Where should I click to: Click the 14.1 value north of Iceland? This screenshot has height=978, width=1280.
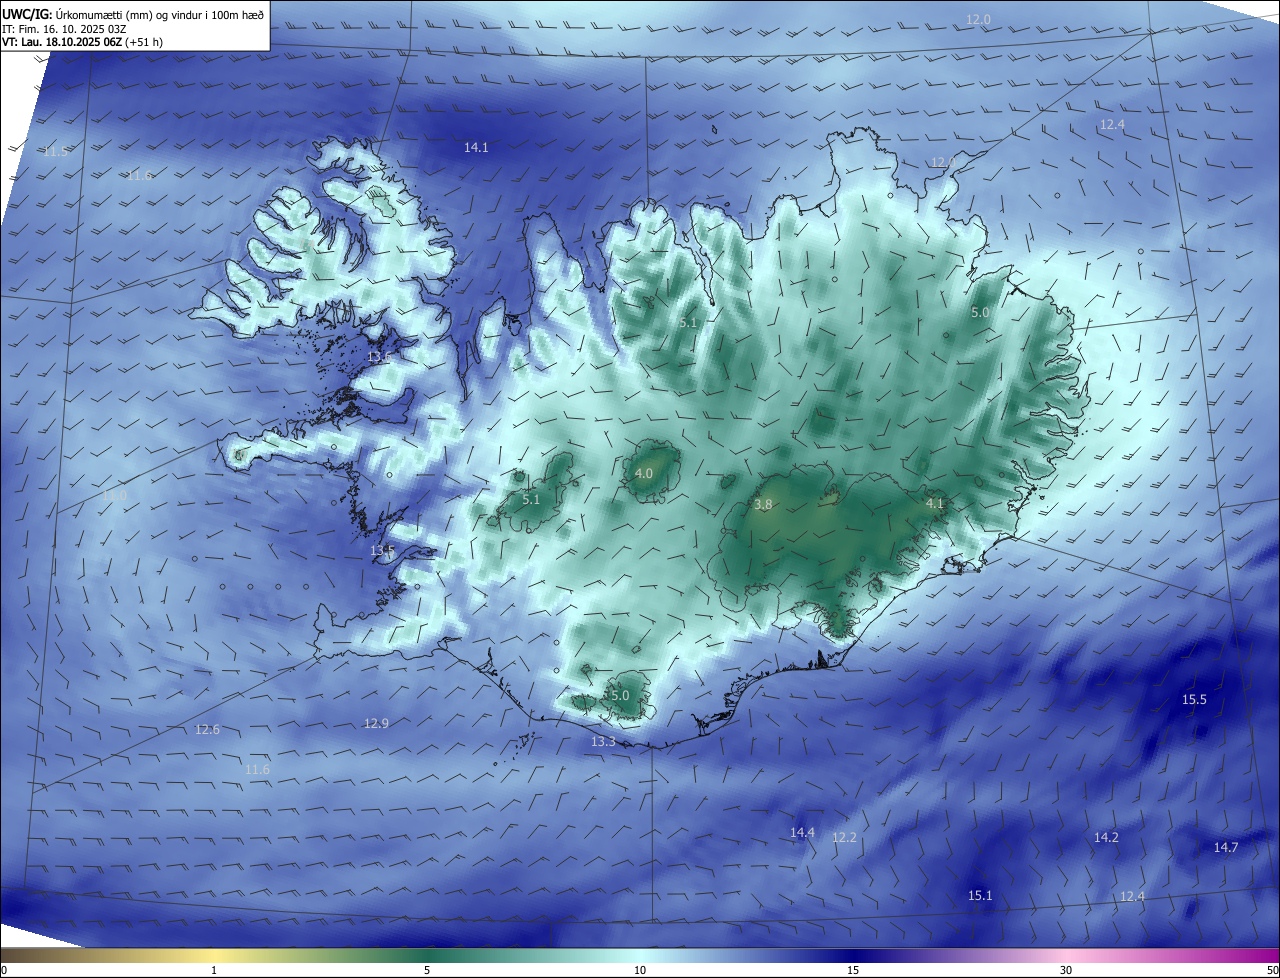pyautogui.click(x=476, y=147)
